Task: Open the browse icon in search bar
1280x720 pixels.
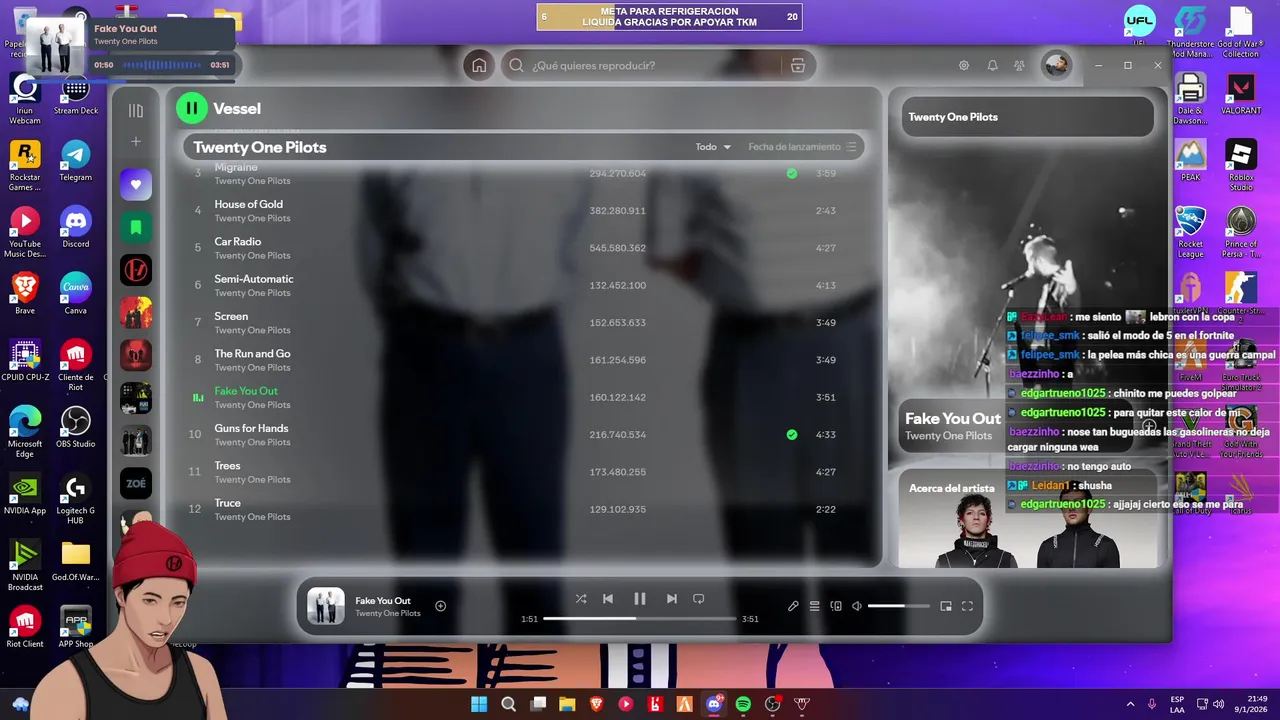Action: pos(797,65)
